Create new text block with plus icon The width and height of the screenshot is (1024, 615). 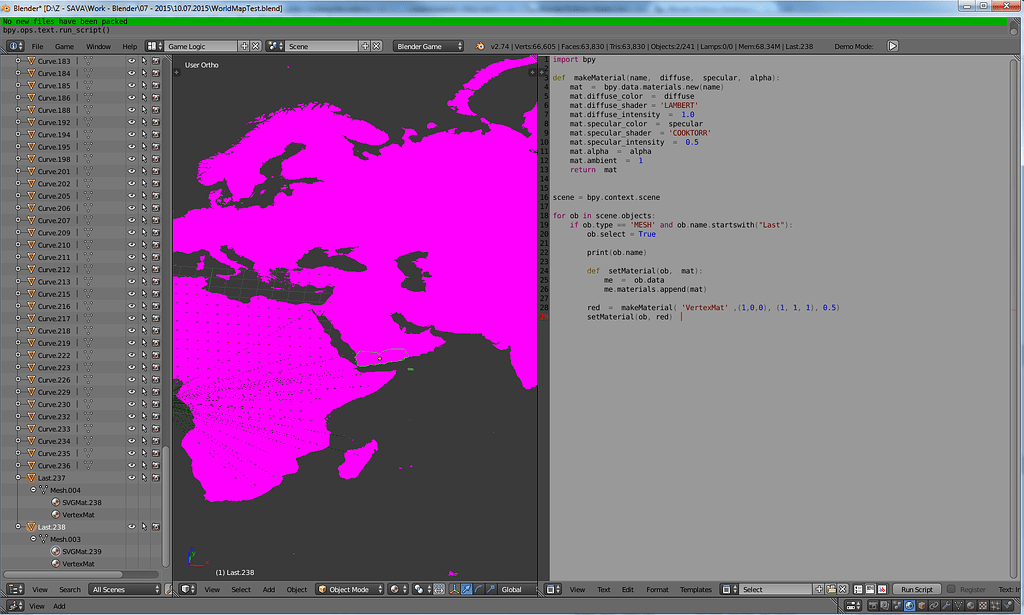pos(819,590)
